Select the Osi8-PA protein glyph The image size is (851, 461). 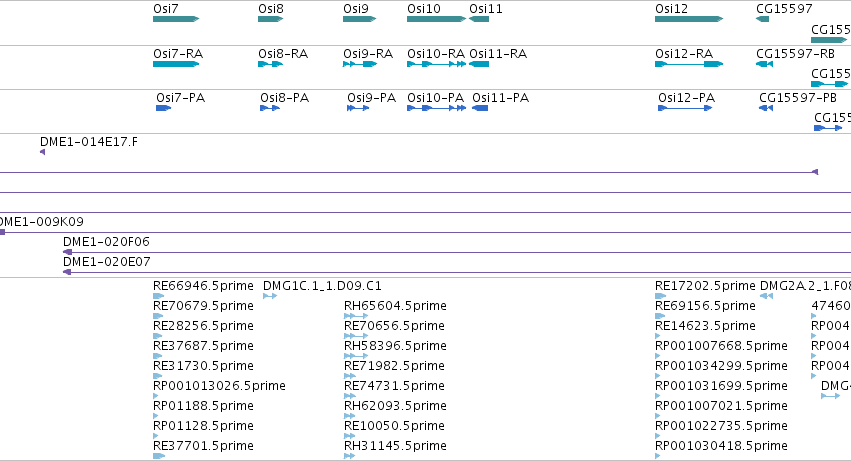tap(270, 108)
